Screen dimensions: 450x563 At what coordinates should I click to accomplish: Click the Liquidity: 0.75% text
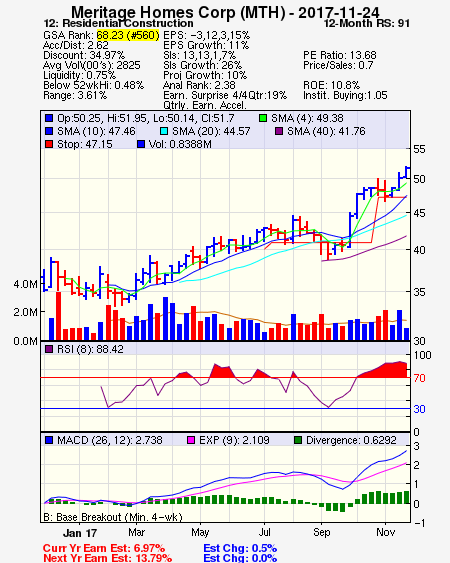click(79, 75)
